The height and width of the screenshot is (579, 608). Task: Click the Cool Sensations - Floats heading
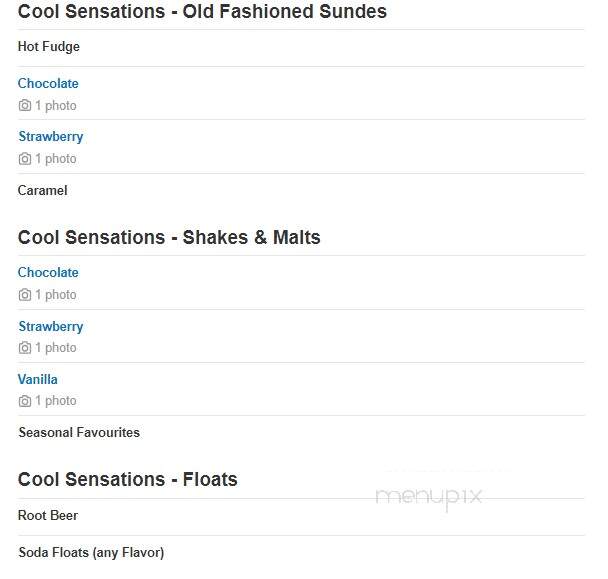pyautogui.click(x=128, y=479)
